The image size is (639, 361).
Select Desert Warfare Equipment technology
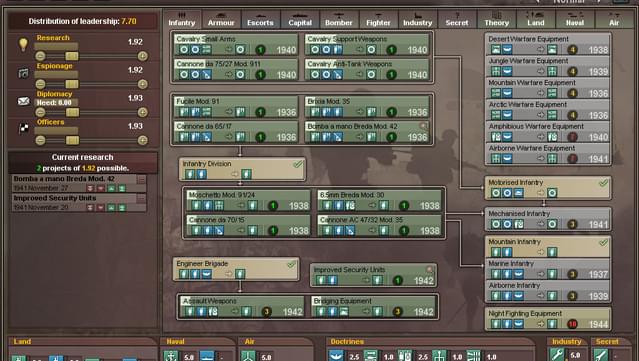[547, 45]
